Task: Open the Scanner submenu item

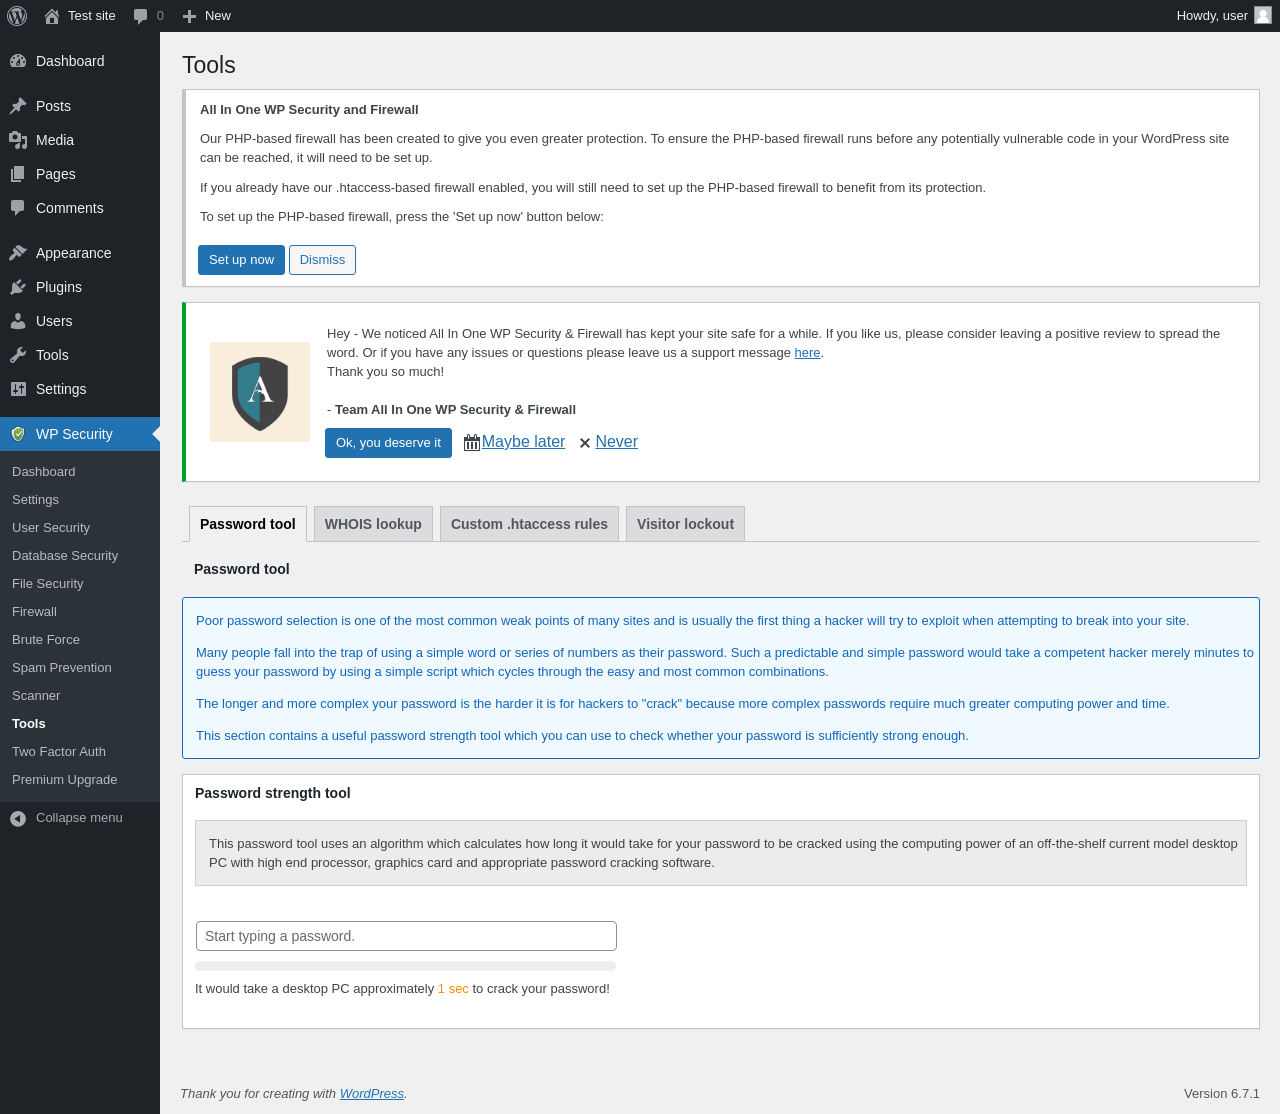Action: tap(80, 696)
